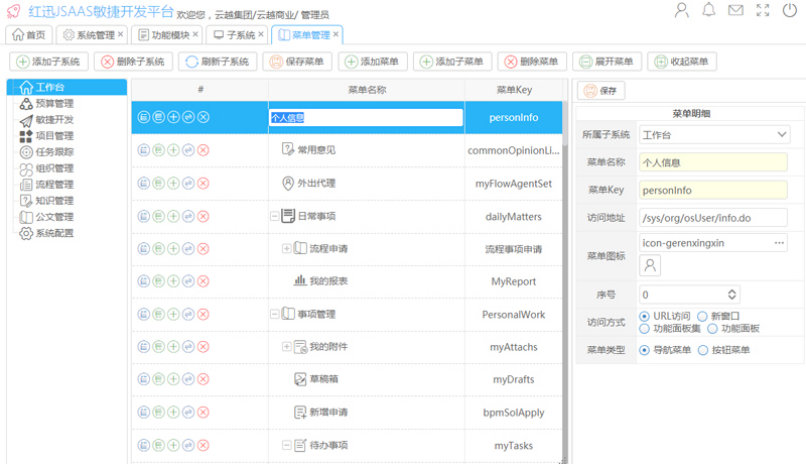The width and height of the screenshot is (806, 464).
Task: Click the 访问地址 input field
Action: (x=713, y=218)
